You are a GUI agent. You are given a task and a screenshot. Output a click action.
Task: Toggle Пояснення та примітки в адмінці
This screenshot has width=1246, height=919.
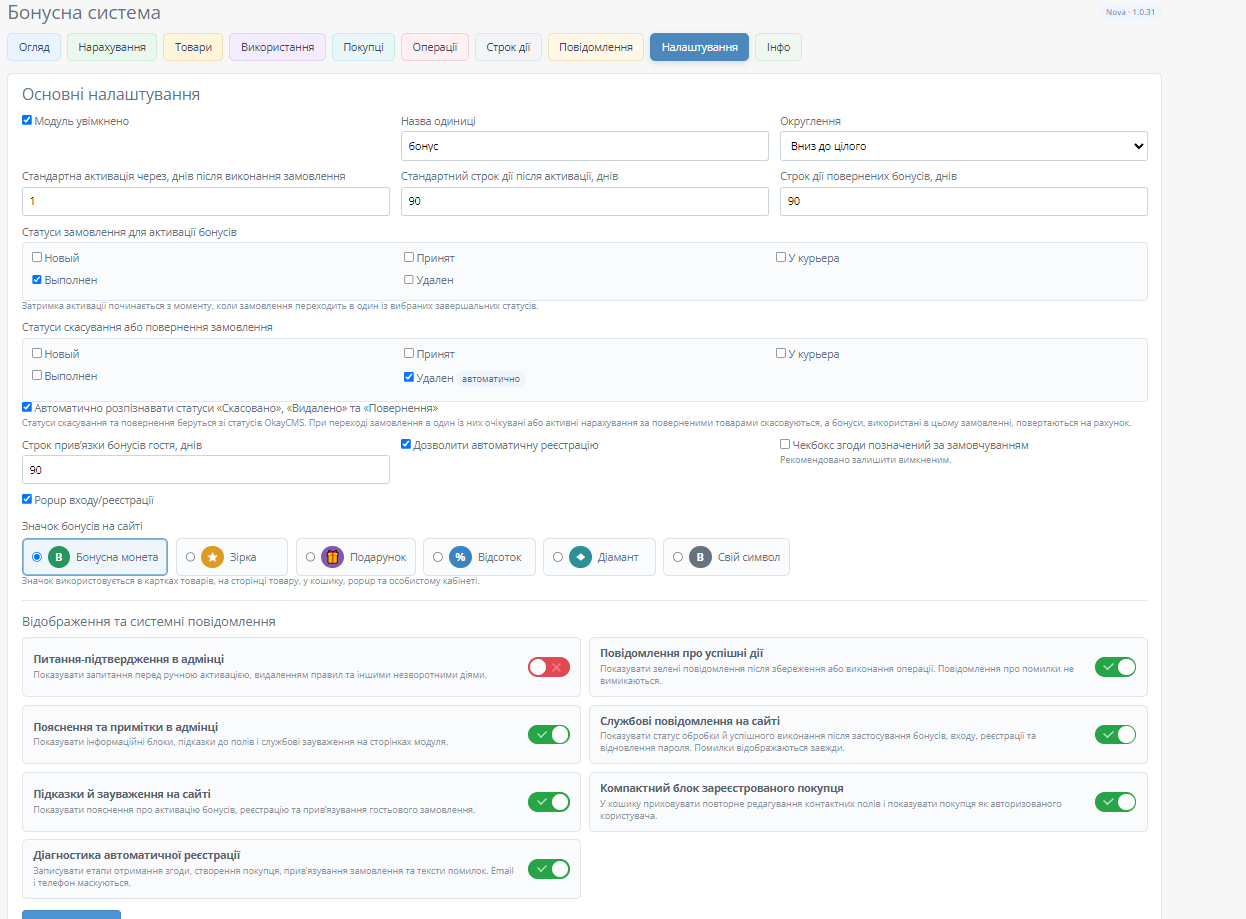tap(549, 734)
